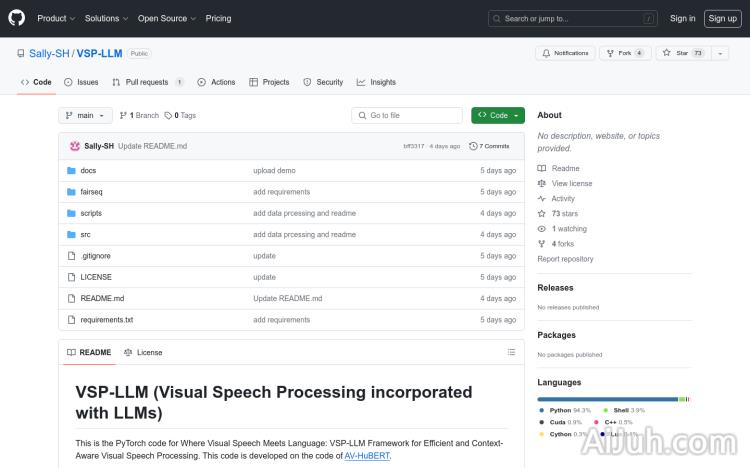The height and width of the screenshot is (468, 750).
Task: Switch to the License tab
Action: pos(143,352)
